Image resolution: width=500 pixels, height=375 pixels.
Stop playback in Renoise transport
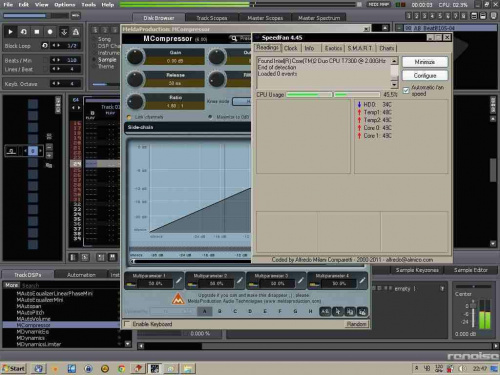(x=37, y=32)
